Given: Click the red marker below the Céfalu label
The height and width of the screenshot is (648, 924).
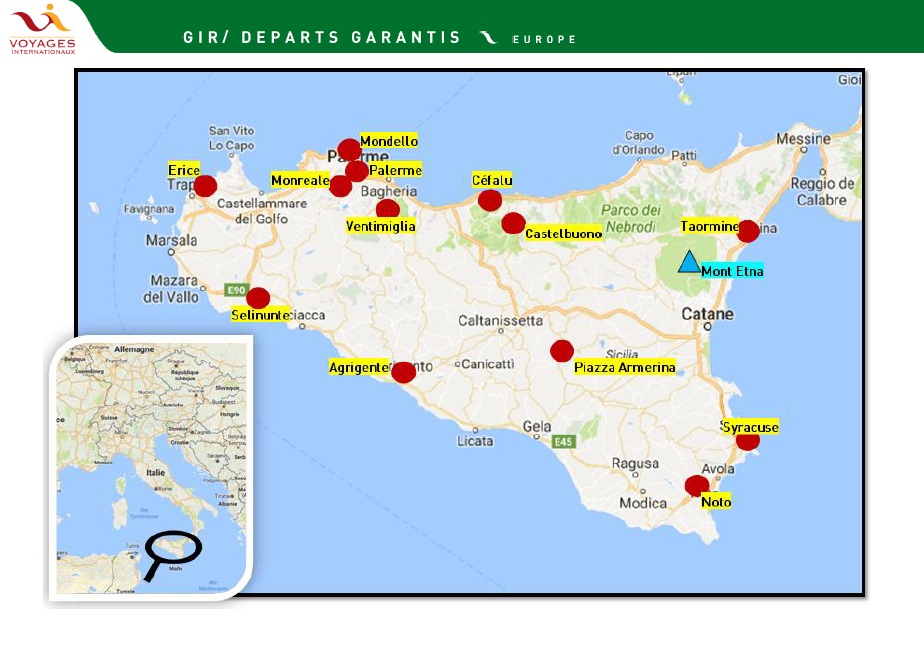Looking at the screenshot, I should [x=490, y=200].
